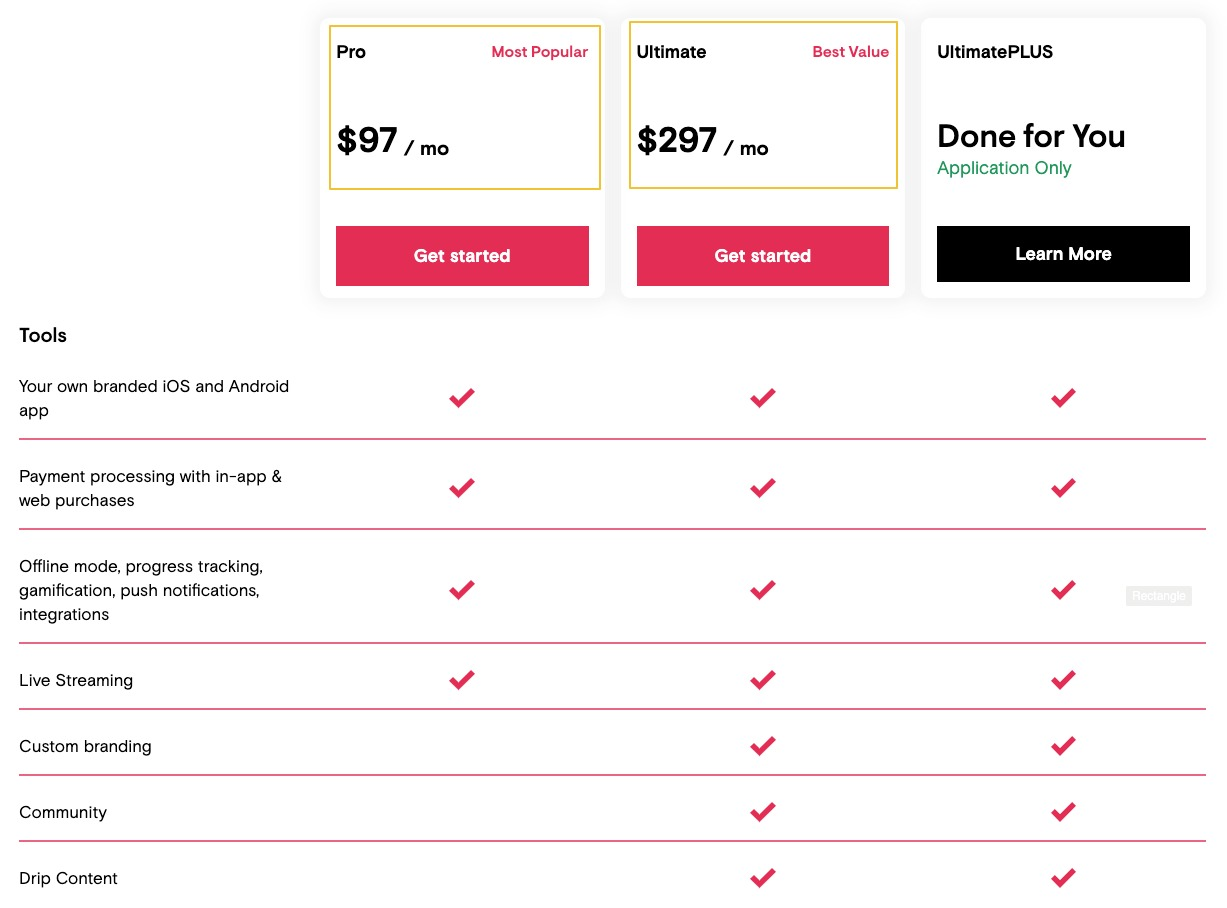This screenshot has width=1227, height=908.
Task: Click Pro checkmark for branded iOS and Android app
Action: click(461, 398)
